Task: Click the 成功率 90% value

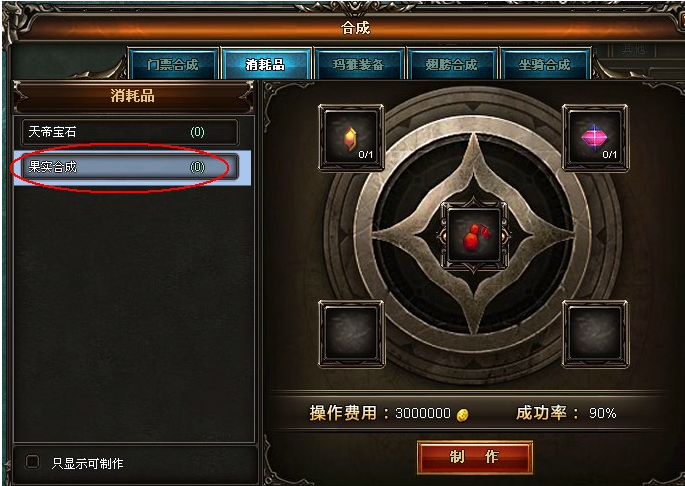Action: 602,413
